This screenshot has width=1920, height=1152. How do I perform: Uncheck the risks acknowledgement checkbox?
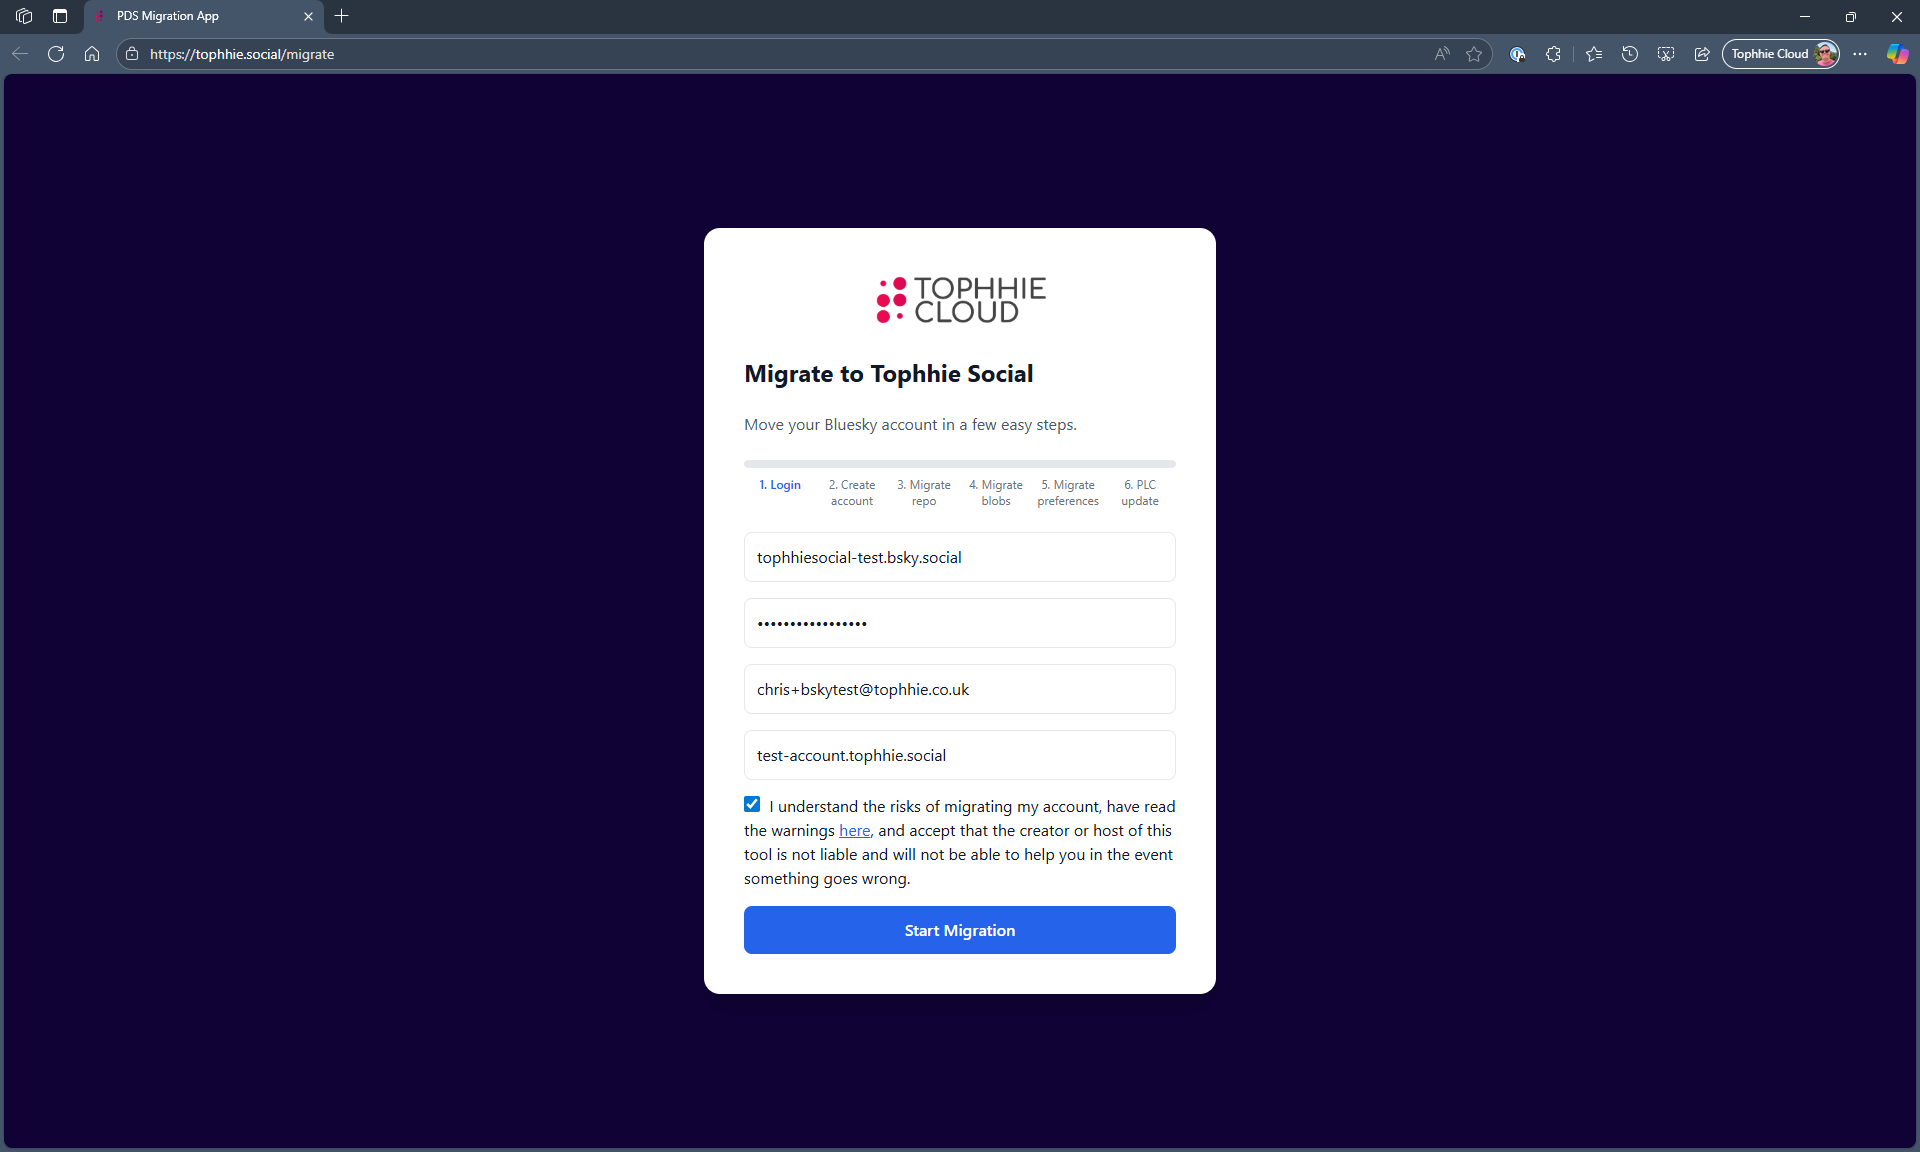(752, 804)
